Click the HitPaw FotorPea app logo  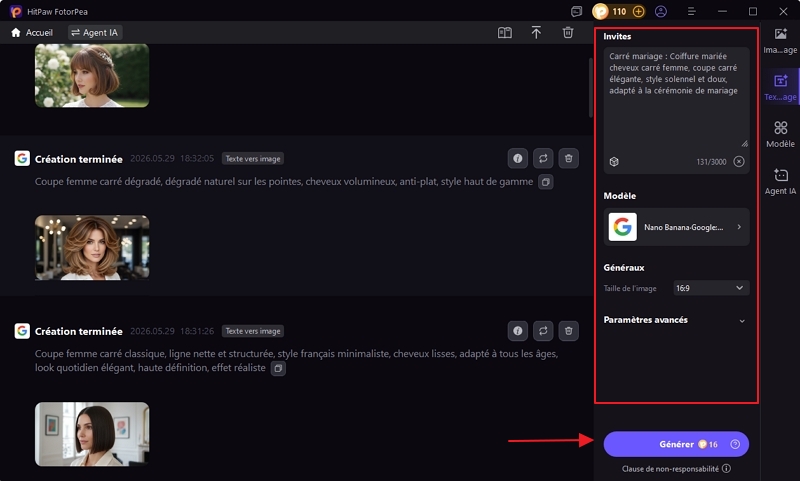click(16, 11)
